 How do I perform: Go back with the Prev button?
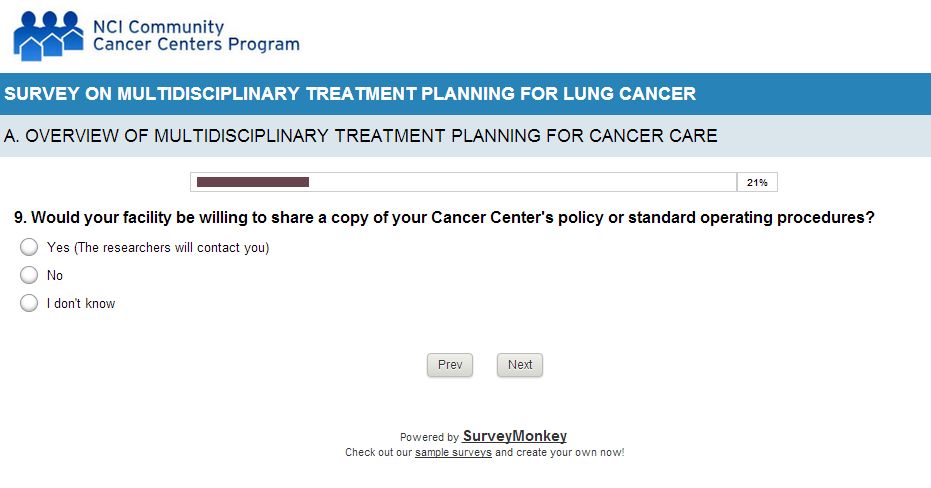tap(450, 365)
